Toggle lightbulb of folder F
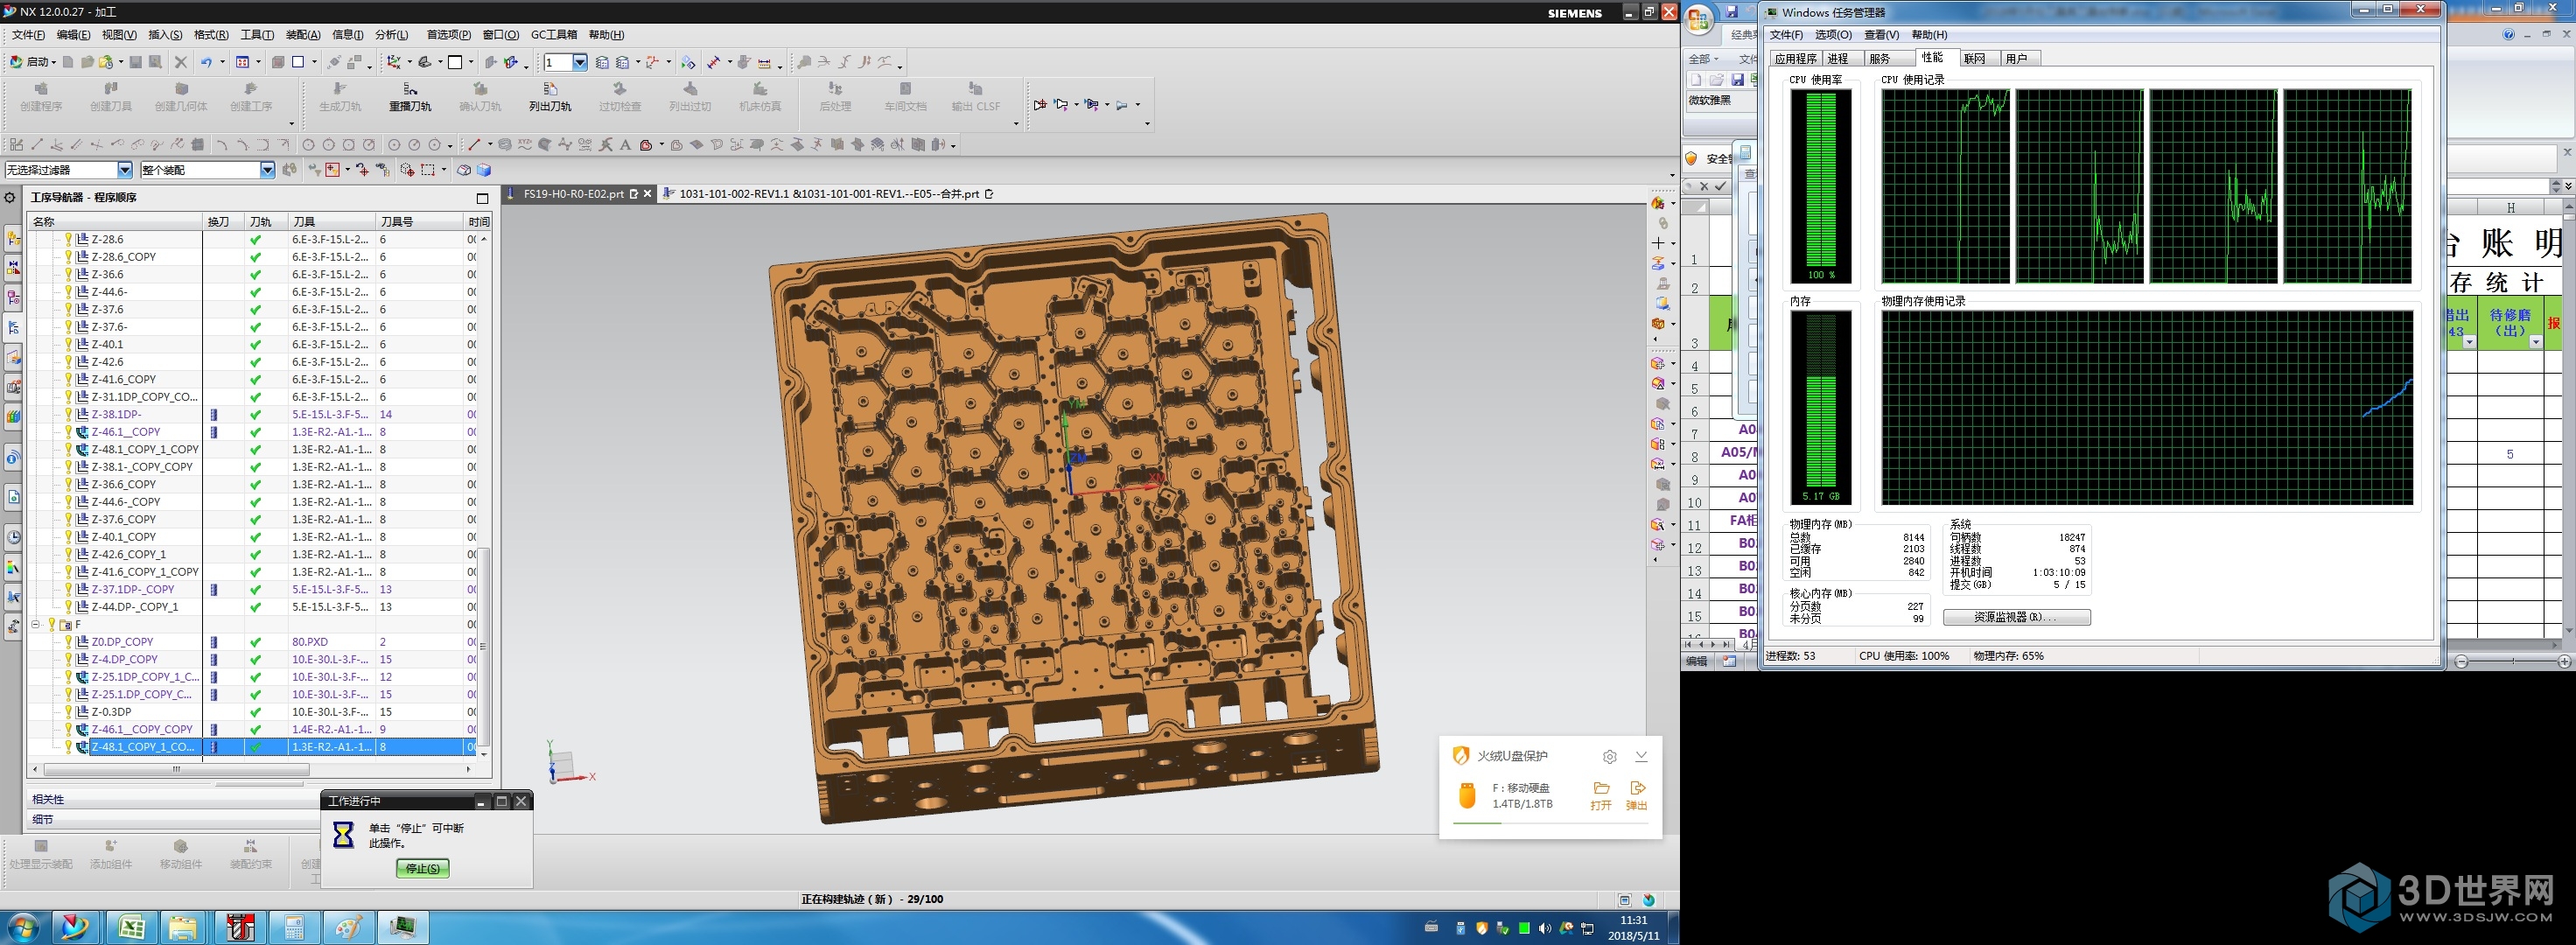This screenshot has width=2576, height=945. [52, 624]
